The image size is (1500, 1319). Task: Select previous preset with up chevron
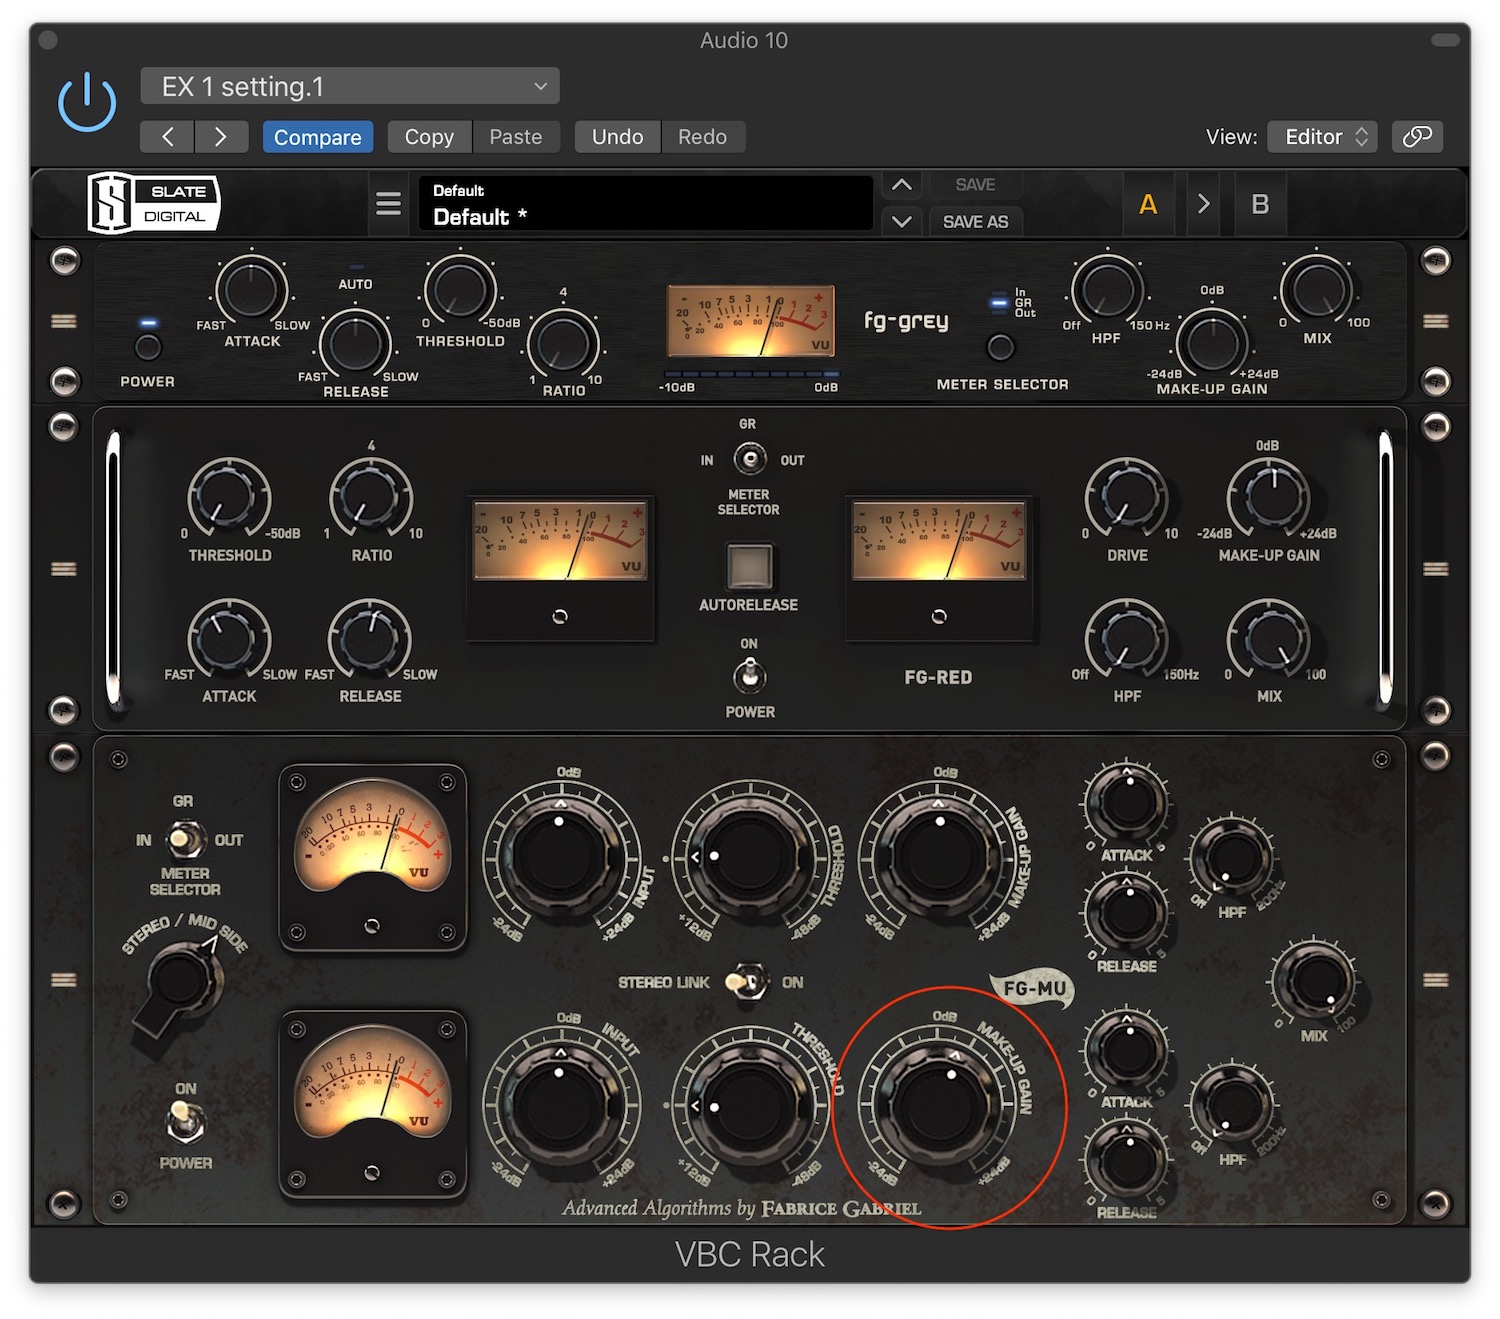[x=901, y=185]
